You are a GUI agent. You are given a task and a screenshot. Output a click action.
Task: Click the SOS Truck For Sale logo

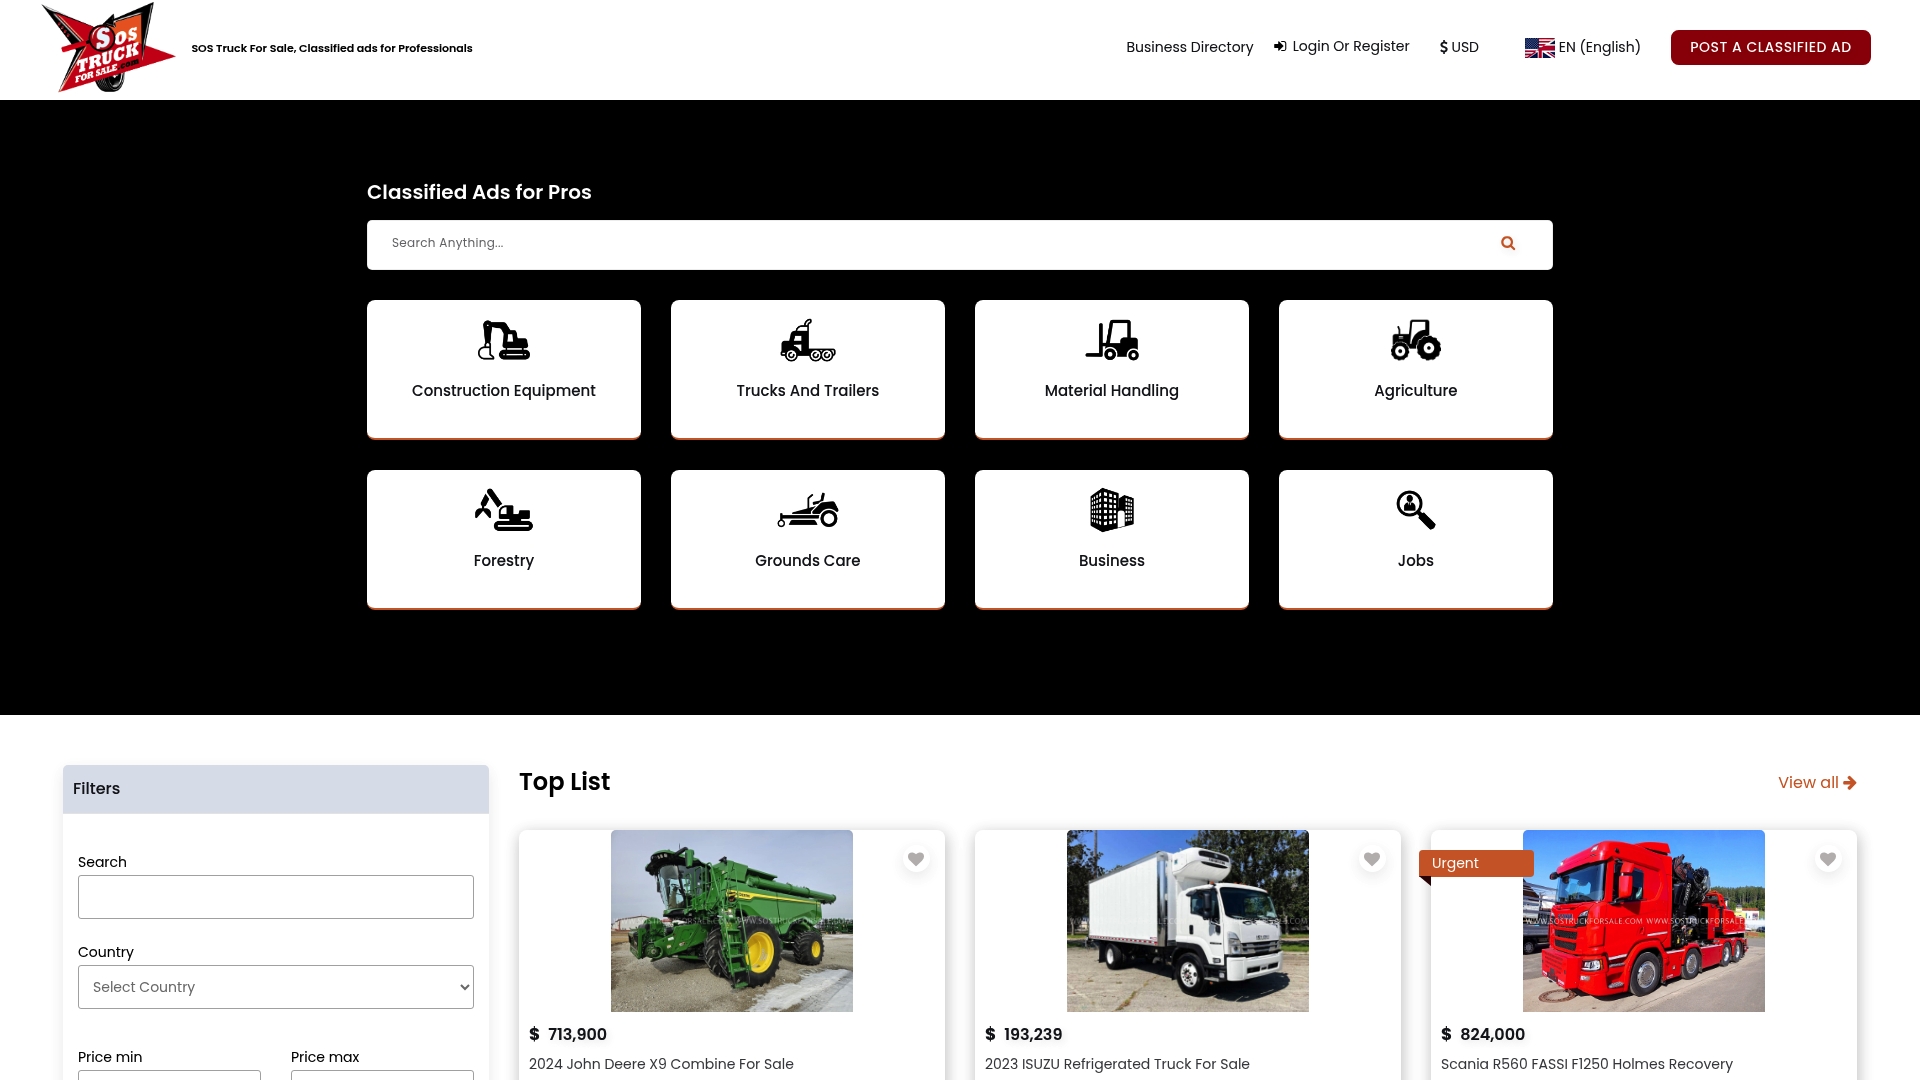(108, 48)
